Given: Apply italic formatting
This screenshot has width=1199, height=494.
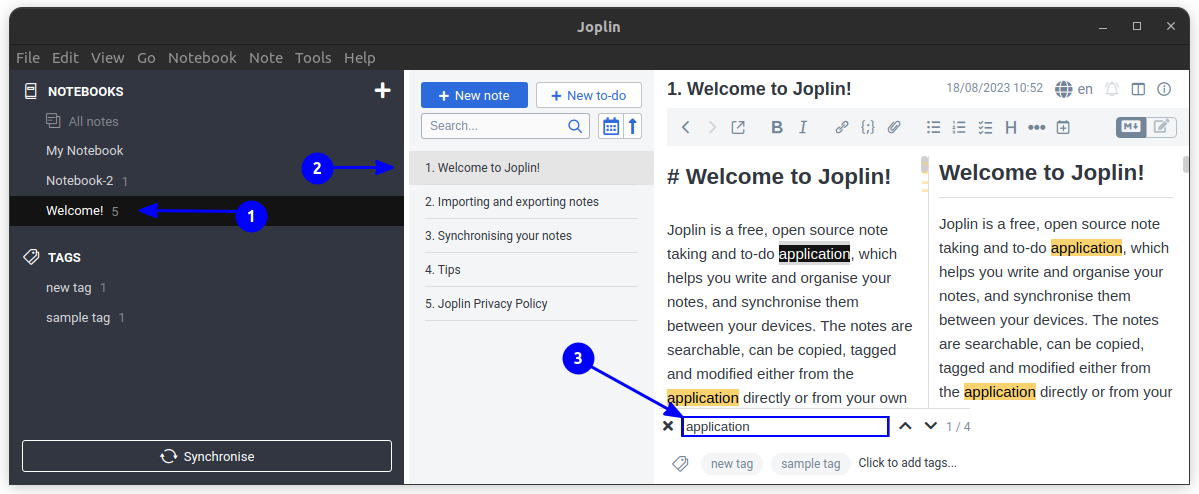Looking at the screenshot, I should point(803,128).
